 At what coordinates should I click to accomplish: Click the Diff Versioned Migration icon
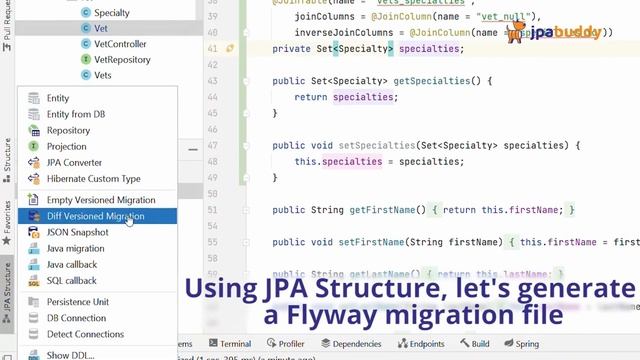coord(33,216)
